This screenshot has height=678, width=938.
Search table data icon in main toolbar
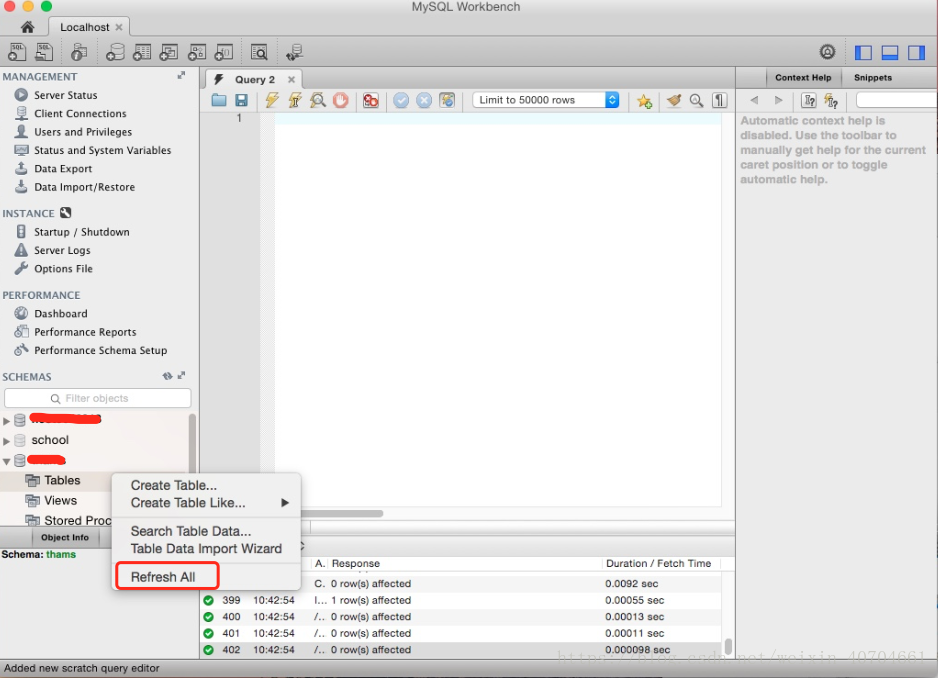259,52
